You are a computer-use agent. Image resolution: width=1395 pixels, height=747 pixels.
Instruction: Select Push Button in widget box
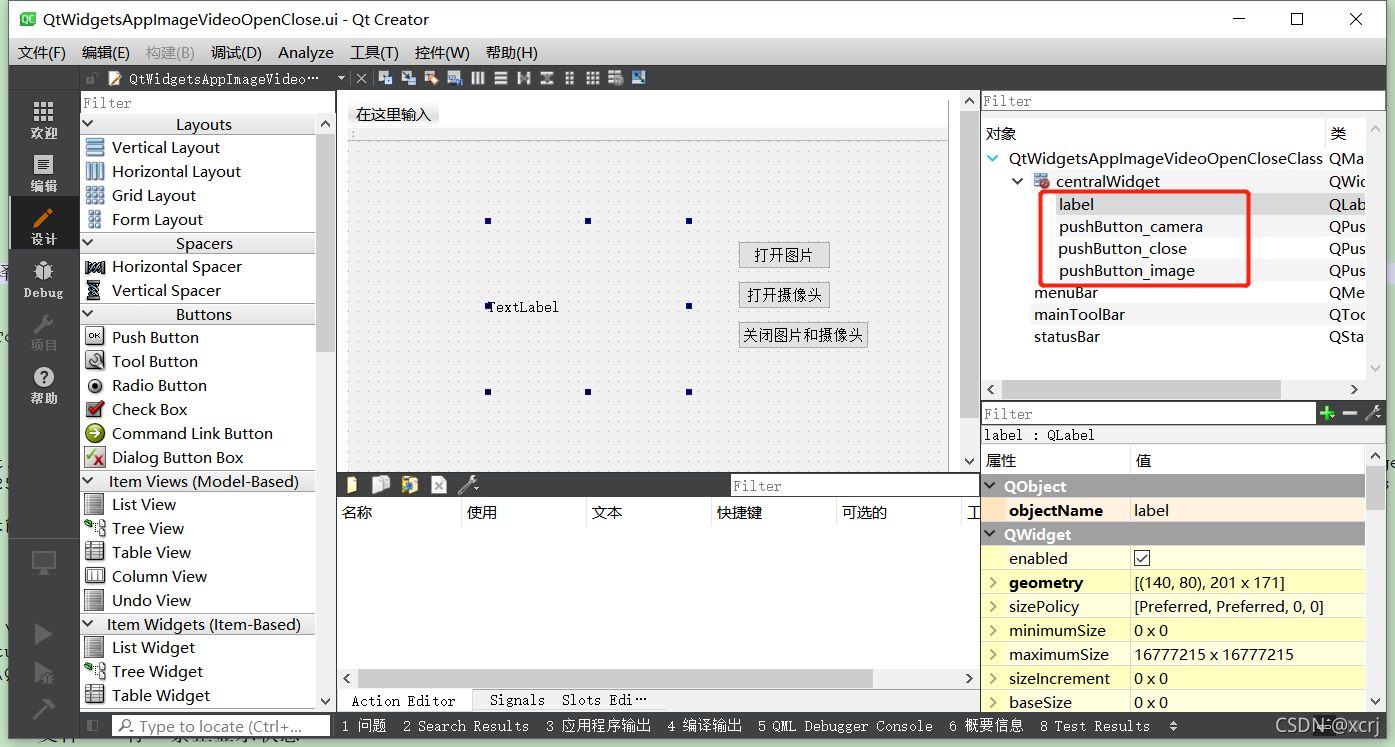(155, 337)
